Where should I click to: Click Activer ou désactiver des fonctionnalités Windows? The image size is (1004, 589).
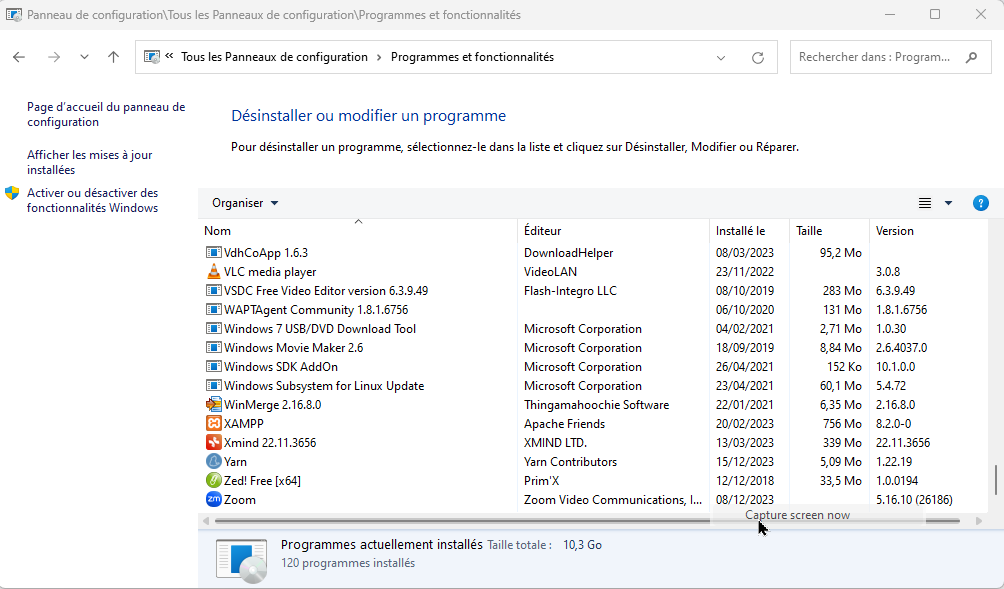tap(92, 200)
